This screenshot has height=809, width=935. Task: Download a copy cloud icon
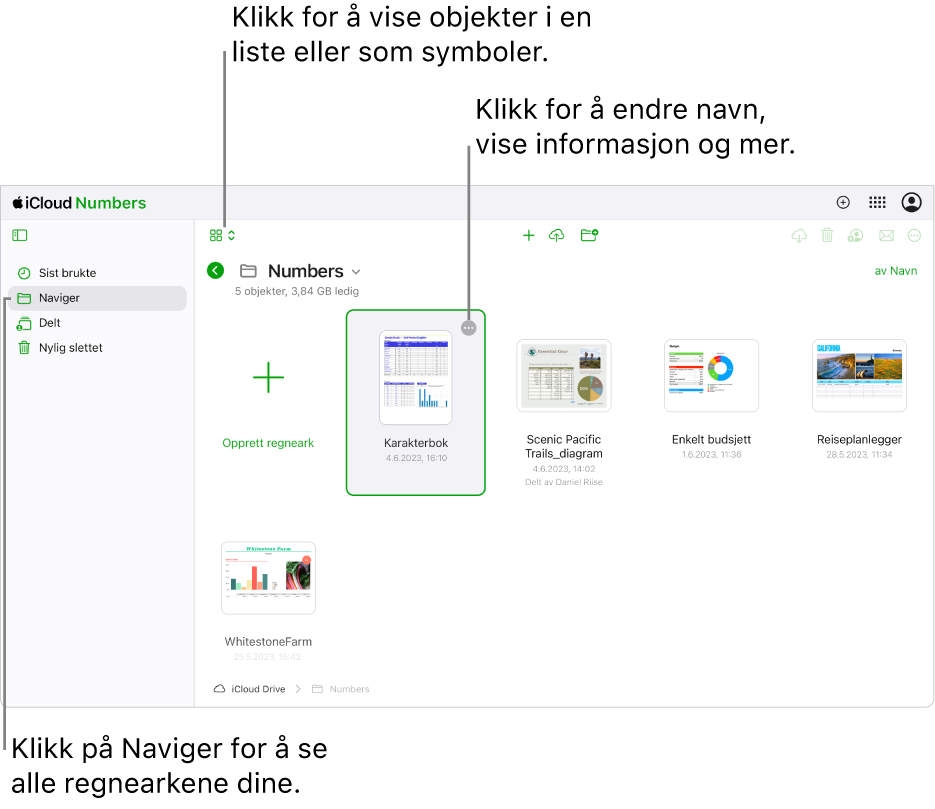799,235
